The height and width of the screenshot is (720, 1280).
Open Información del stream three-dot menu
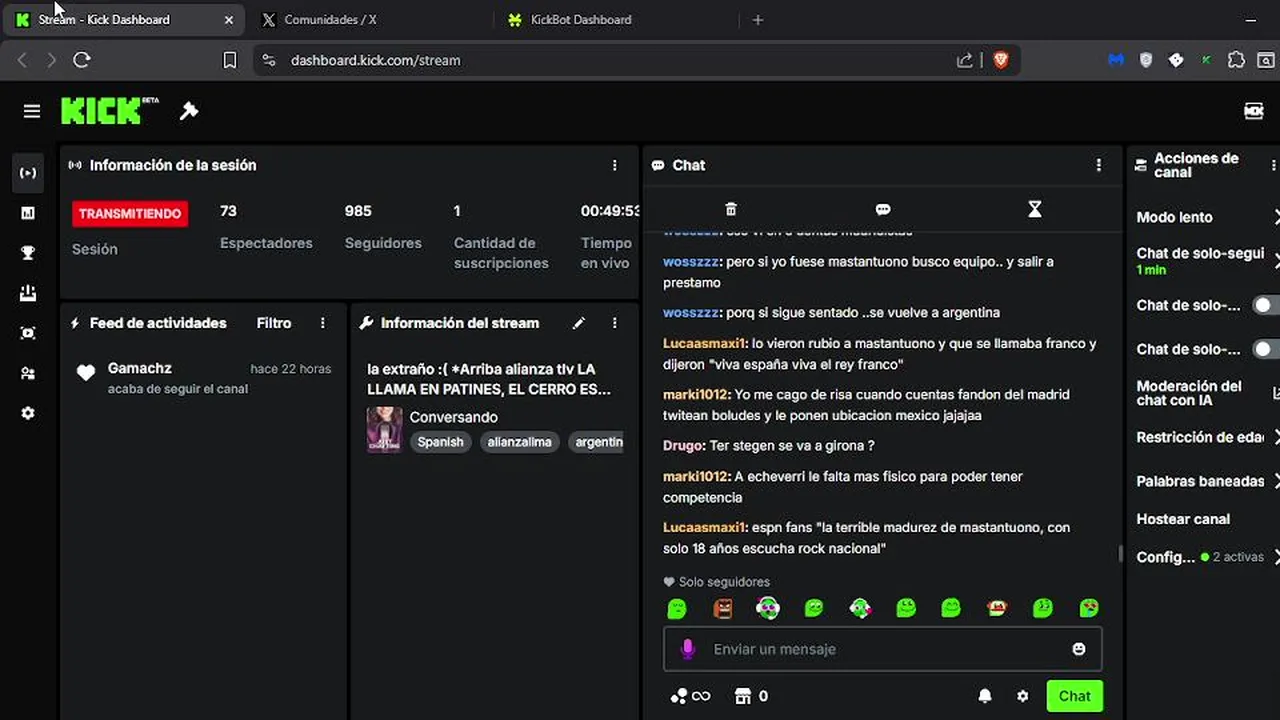point(615,323)
